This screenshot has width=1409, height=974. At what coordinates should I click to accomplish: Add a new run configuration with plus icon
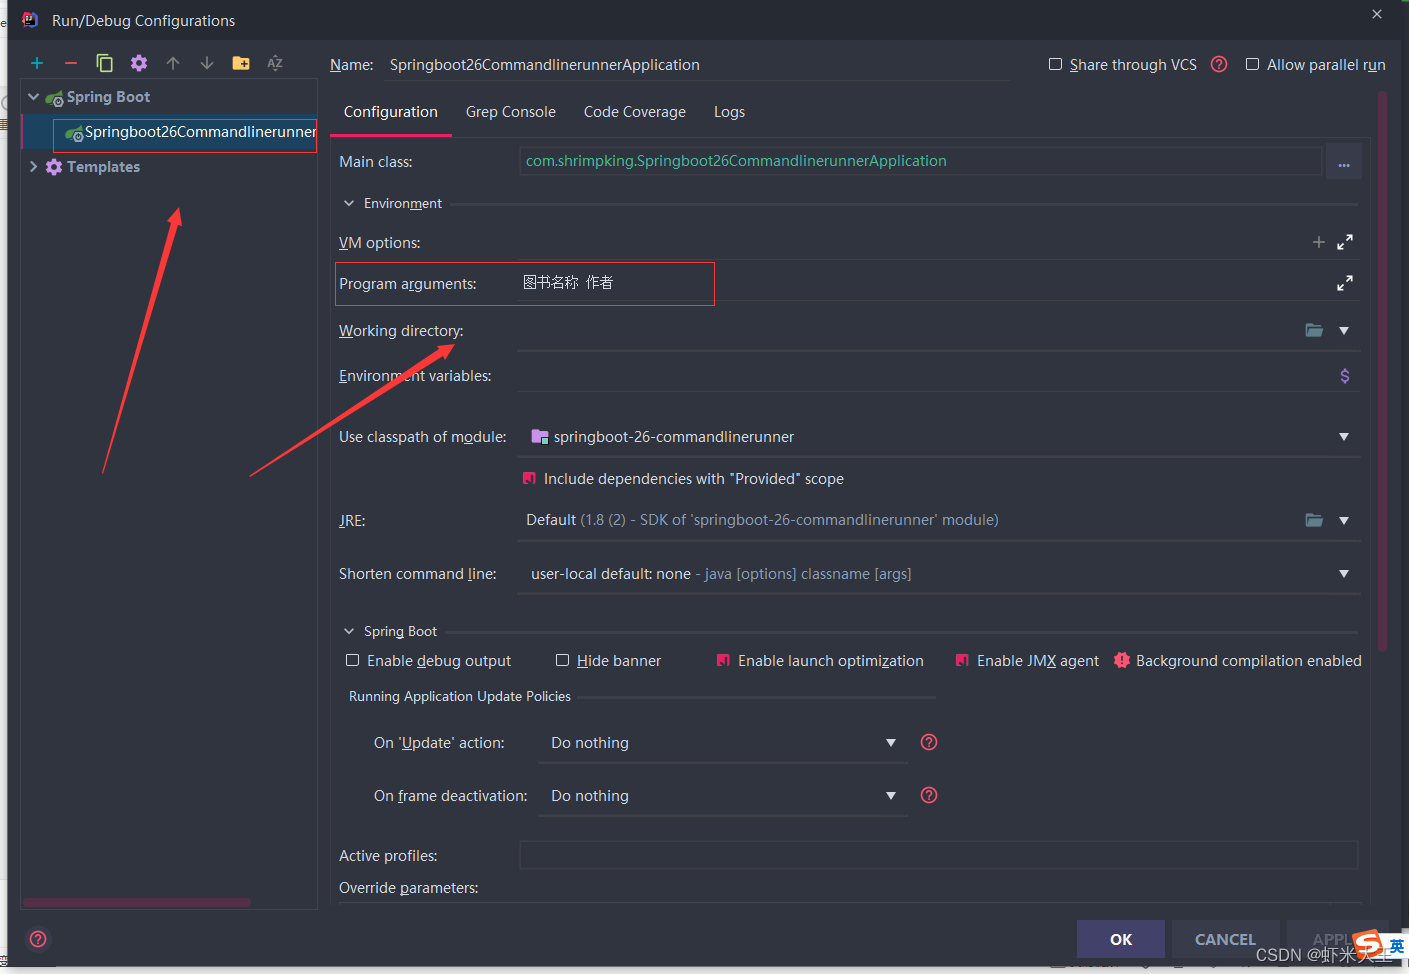point(37,62)
